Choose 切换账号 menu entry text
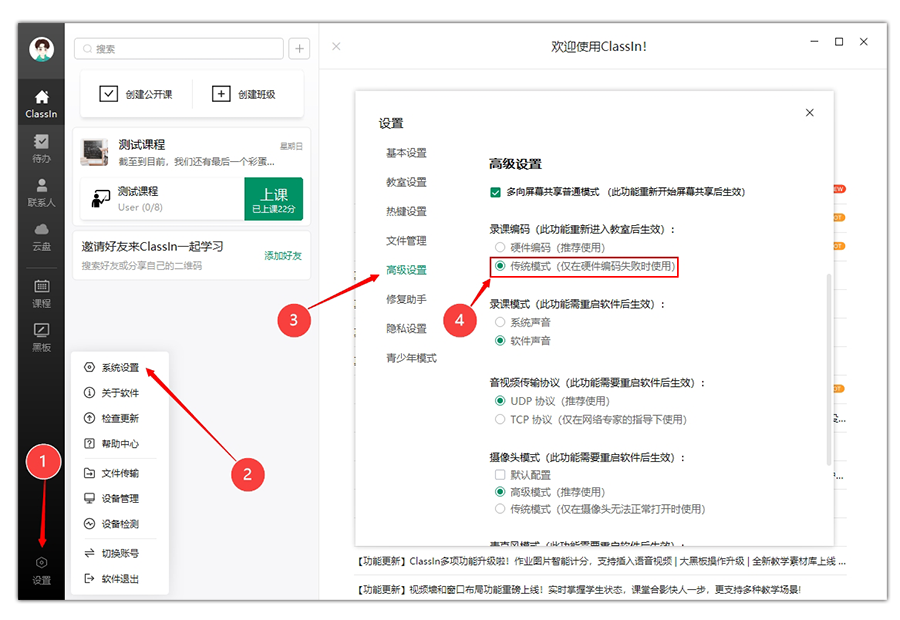 coord(121,553)
